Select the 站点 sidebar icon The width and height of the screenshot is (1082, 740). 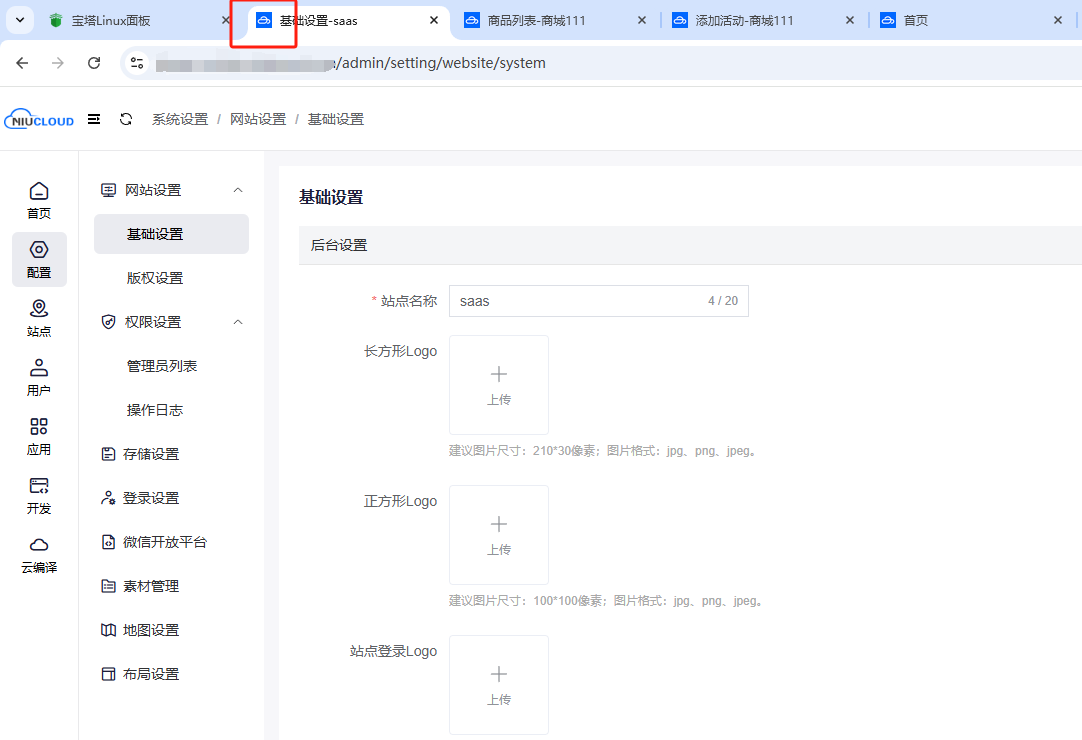point(39,318)
